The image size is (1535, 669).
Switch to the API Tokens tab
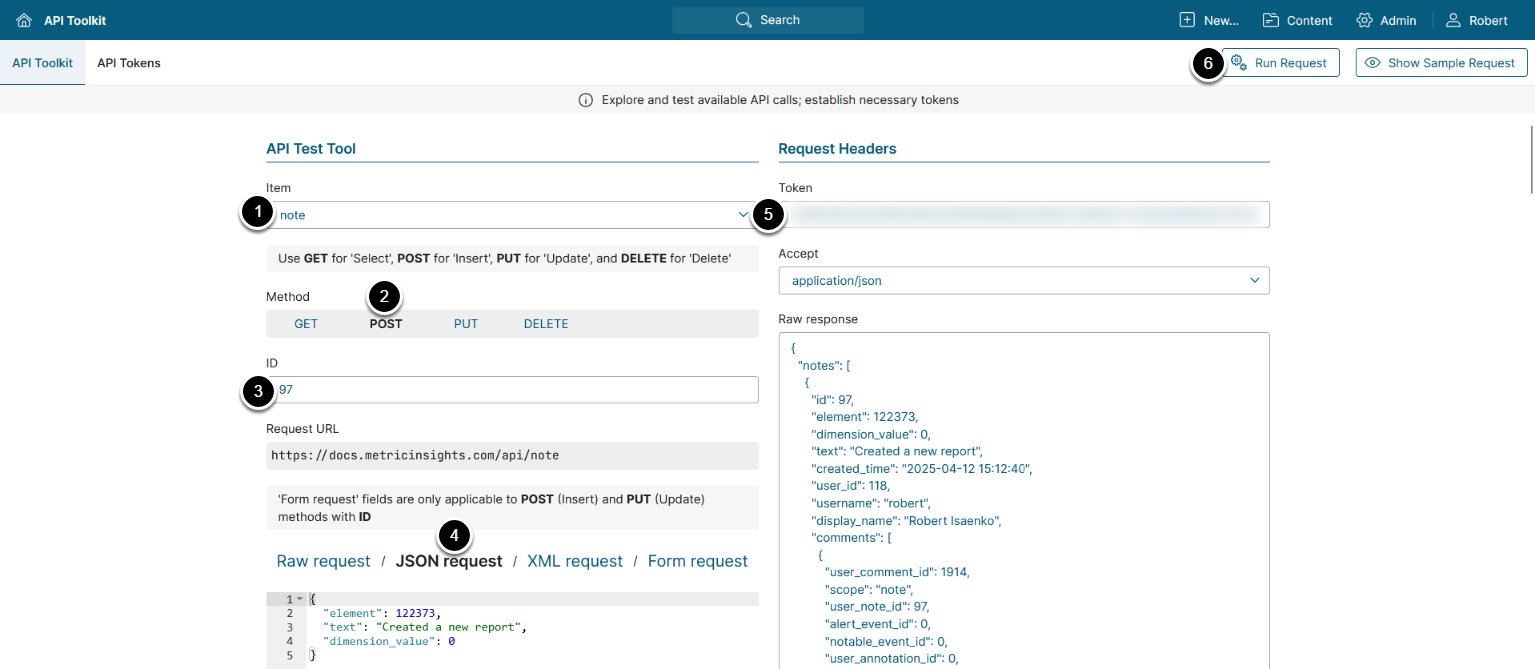(129, 63)
